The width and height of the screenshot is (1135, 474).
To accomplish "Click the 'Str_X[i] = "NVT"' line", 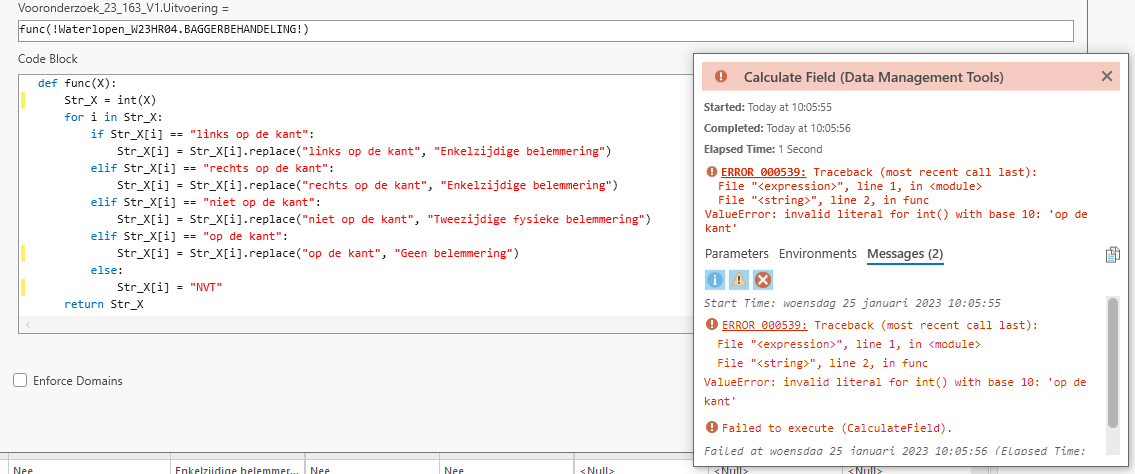I will [x=169, y=288].
